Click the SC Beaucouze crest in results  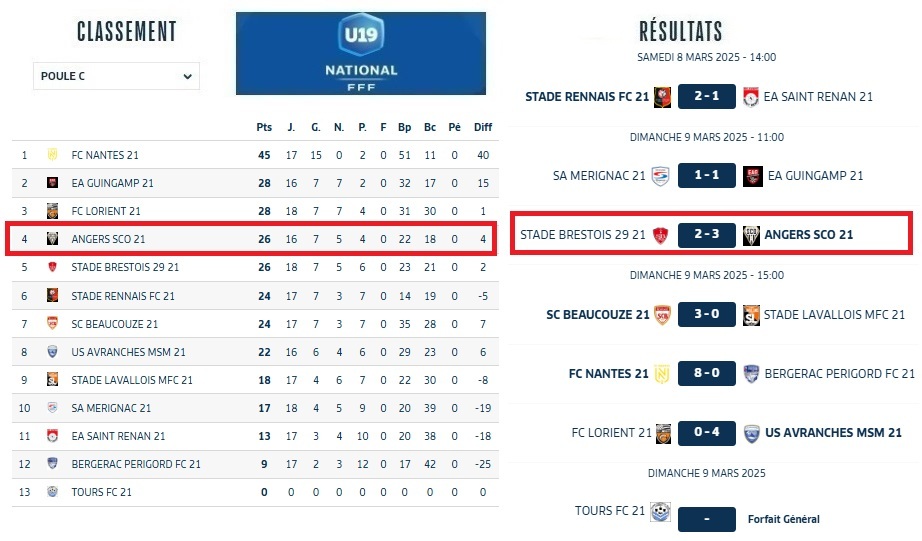coord(662,315)
